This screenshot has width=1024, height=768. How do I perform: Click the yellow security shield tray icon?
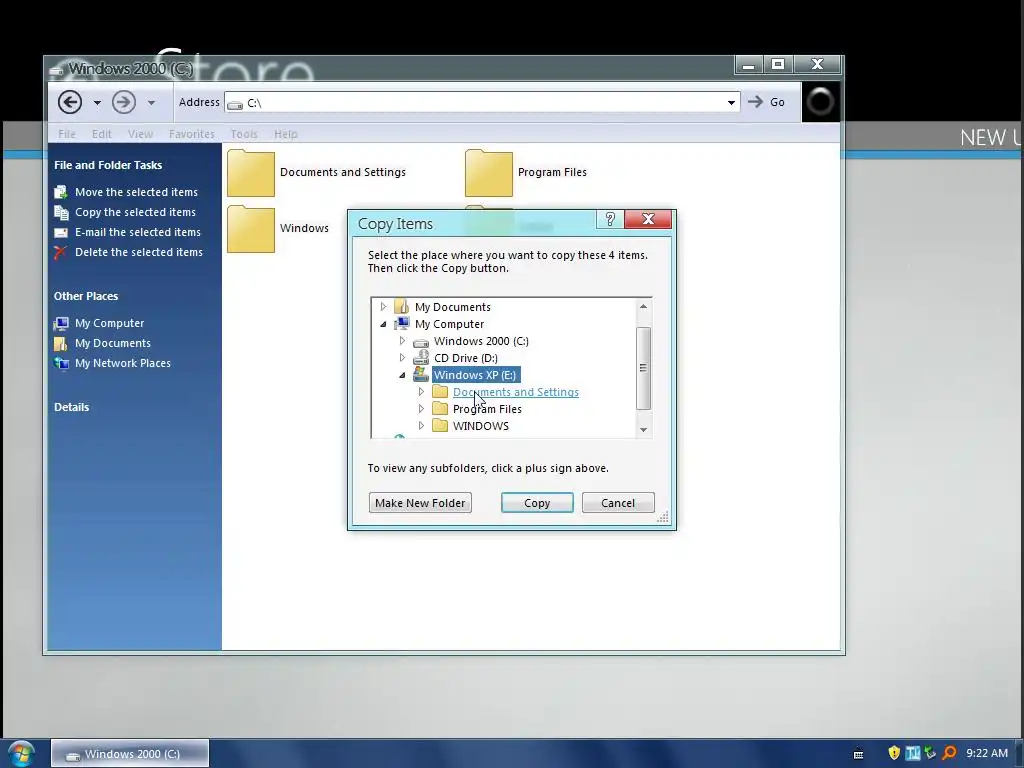click(x=893, y=753)
